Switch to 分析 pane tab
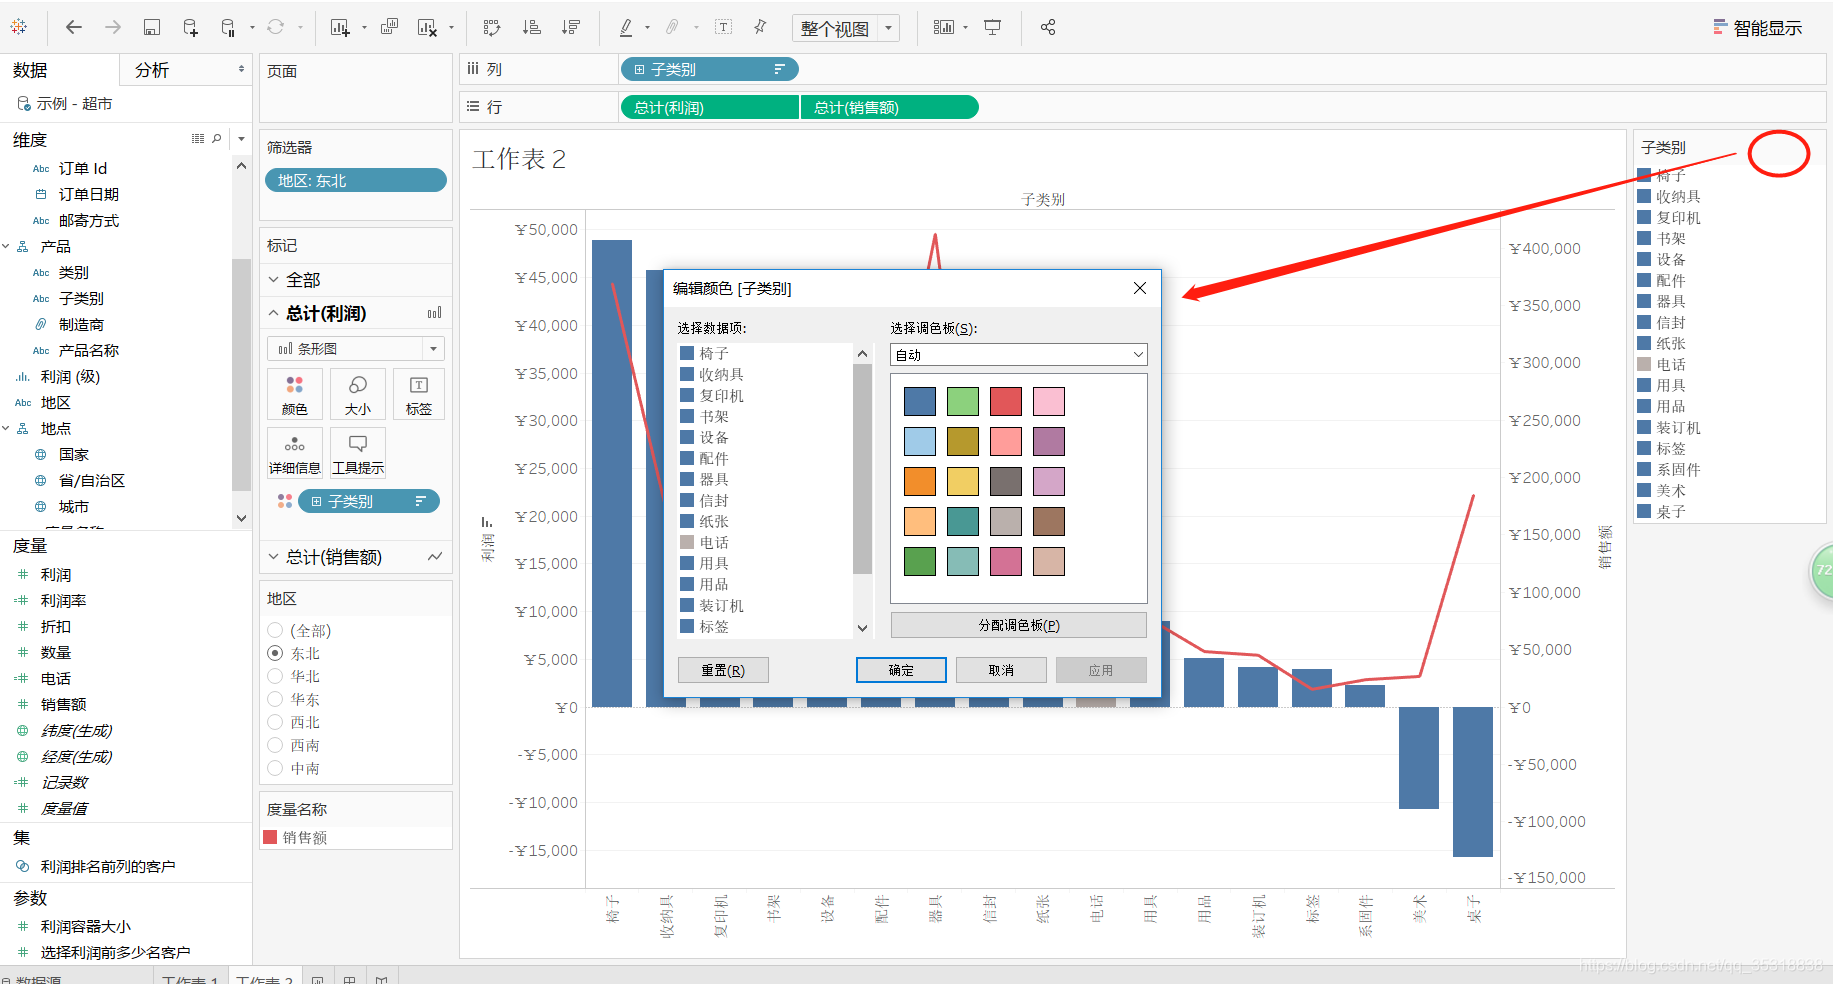The width and height of the screenshot is (1833, 984). pyautogui.click(x=186, y=70)
